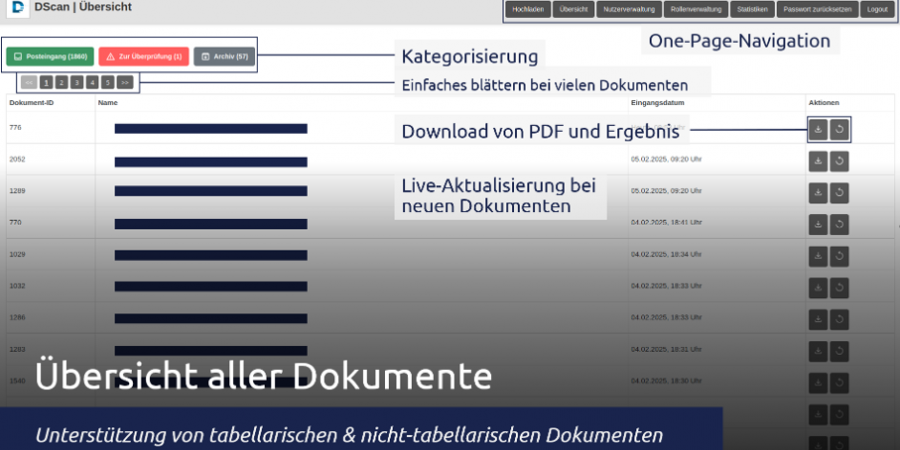This screenshot has height=450, width=900.
Task: Download document 1032
Action: 818,288
